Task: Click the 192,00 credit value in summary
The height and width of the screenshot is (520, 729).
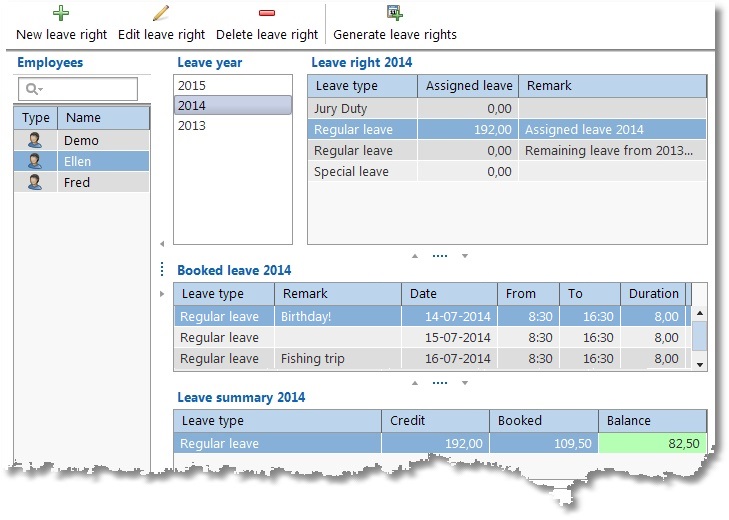Action: click(464, 443)
